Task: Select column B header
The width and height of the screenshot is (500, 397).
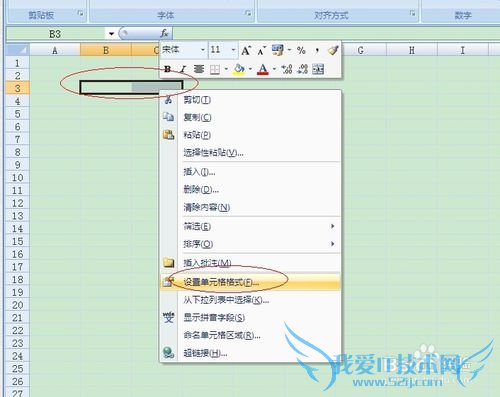Action: point(106,50)
